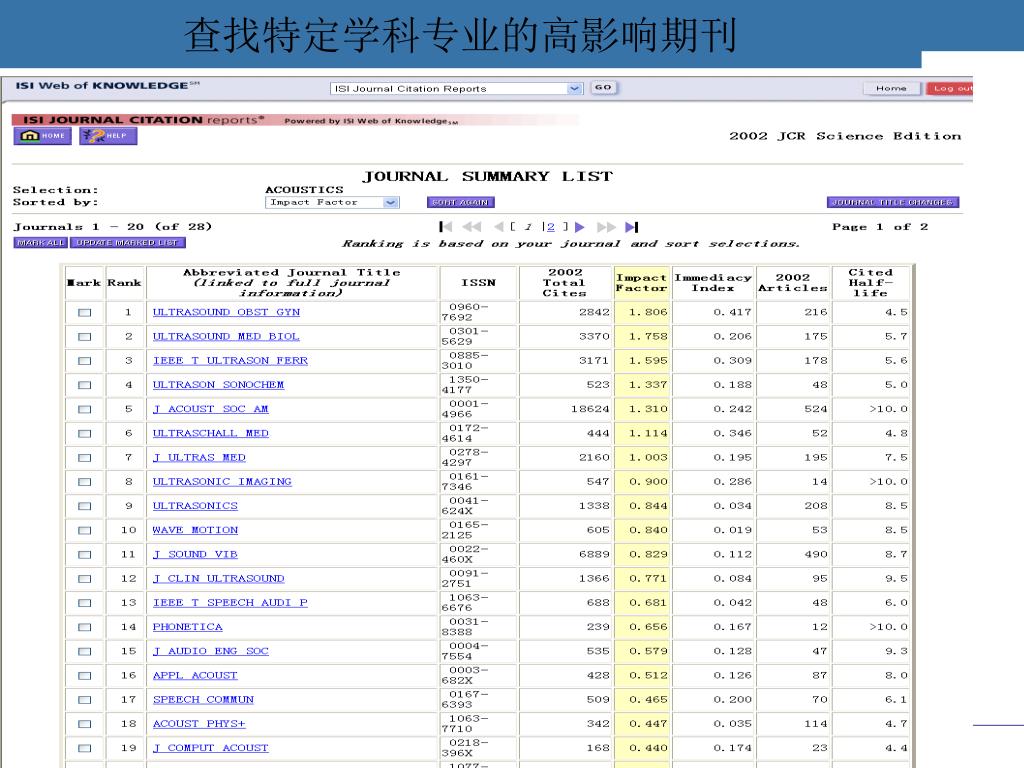
Task: Open ACOUST PHYS+ journal link
Action: (x=199, y=723)
